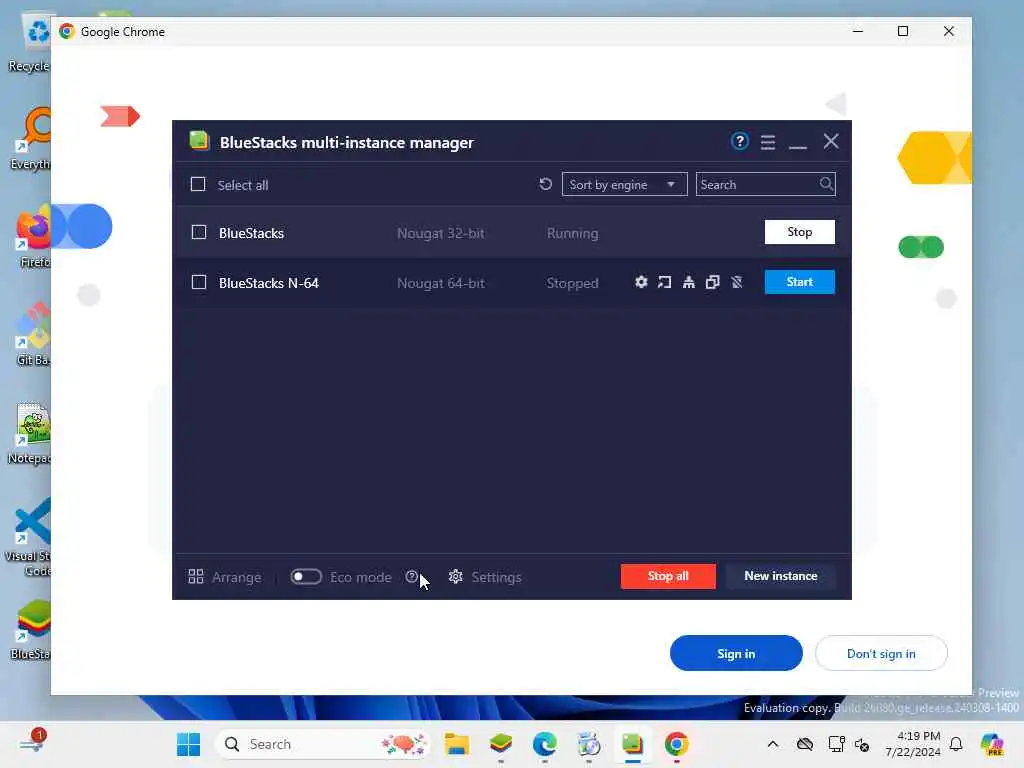Open the Git Bash desktop shortcut
The height and width of the screenshot is (768, 1024).
tap(33, 334)
